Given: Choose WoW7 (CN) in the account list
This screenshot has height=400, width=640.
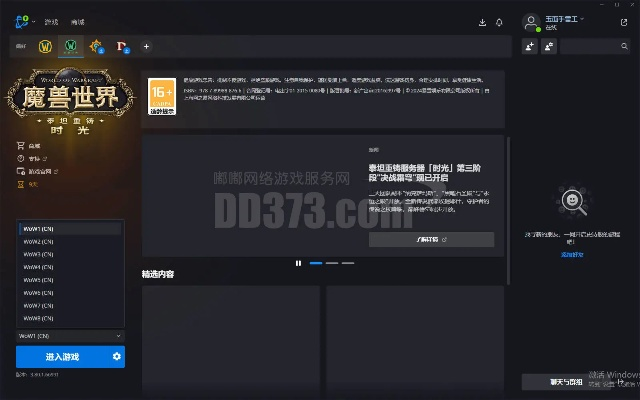Looking at the screenshot, I should pyautogui.click(x=70, y=305).
